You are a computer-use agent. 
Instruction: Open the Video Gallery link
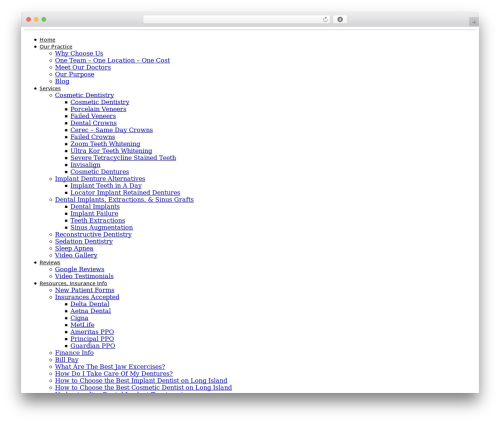pyautogui.click(x=76, y=256)
